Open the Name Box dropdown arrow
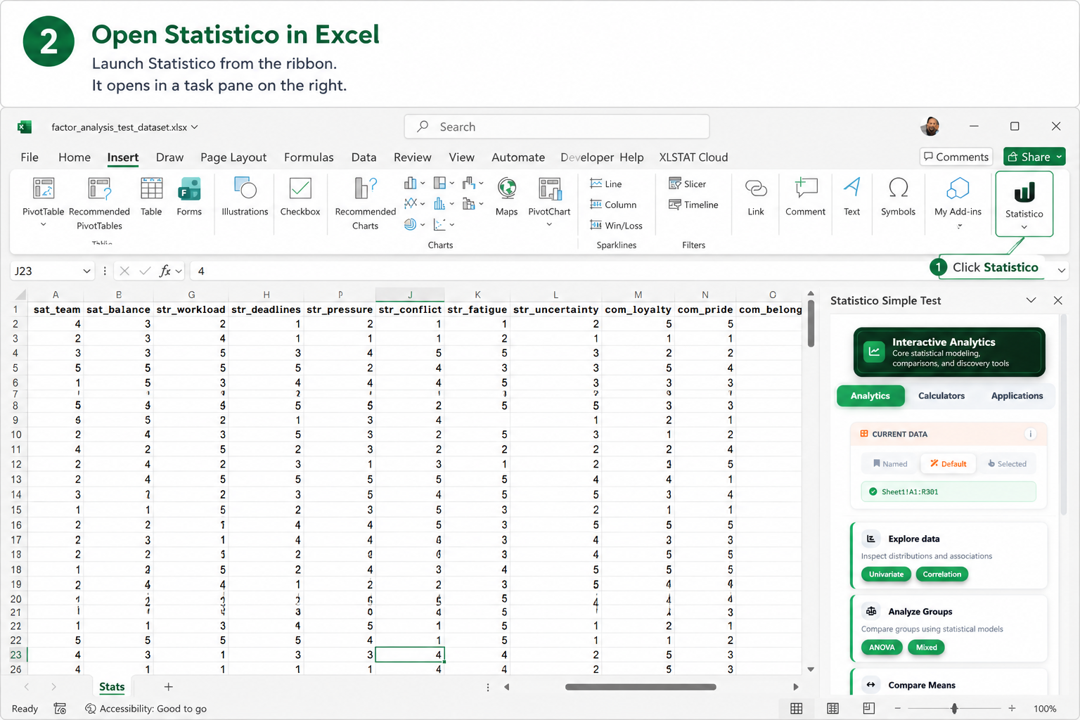The height and width of the screenshot is (720, 1080). pyautogui.click(x=87, y=271)
